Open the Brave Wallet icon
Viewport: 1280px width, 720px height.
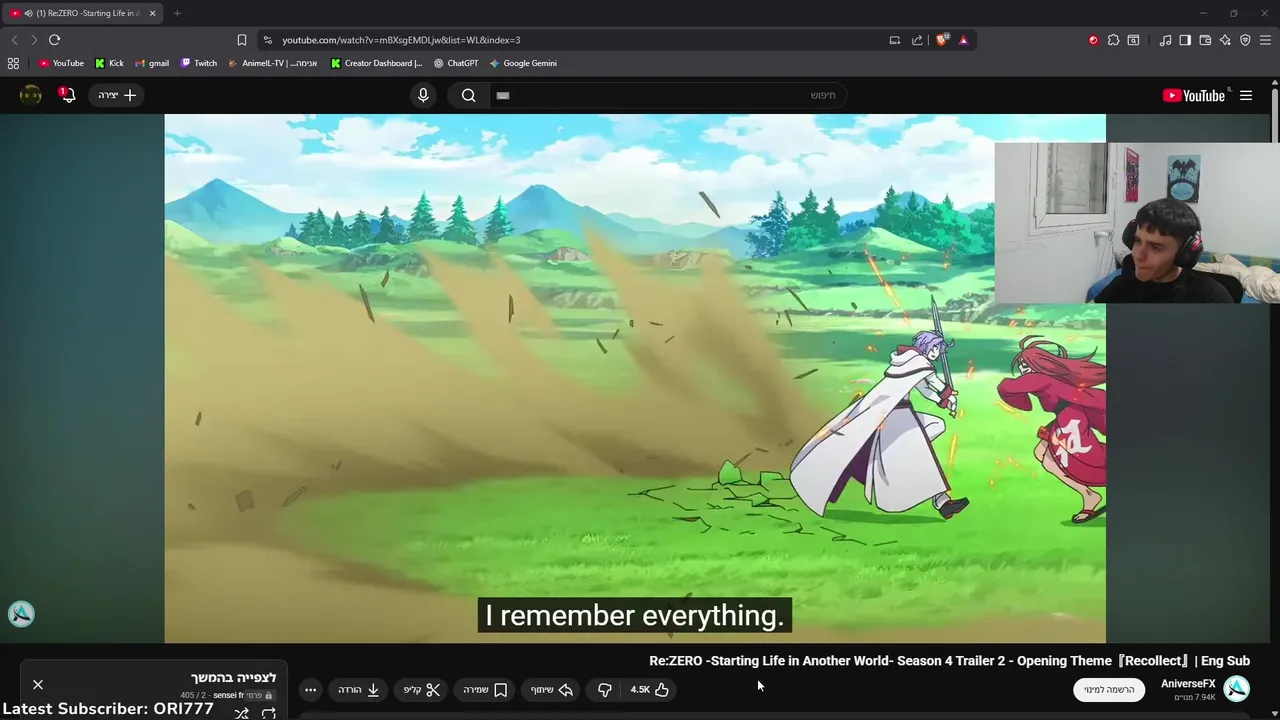click(1205, 40)
